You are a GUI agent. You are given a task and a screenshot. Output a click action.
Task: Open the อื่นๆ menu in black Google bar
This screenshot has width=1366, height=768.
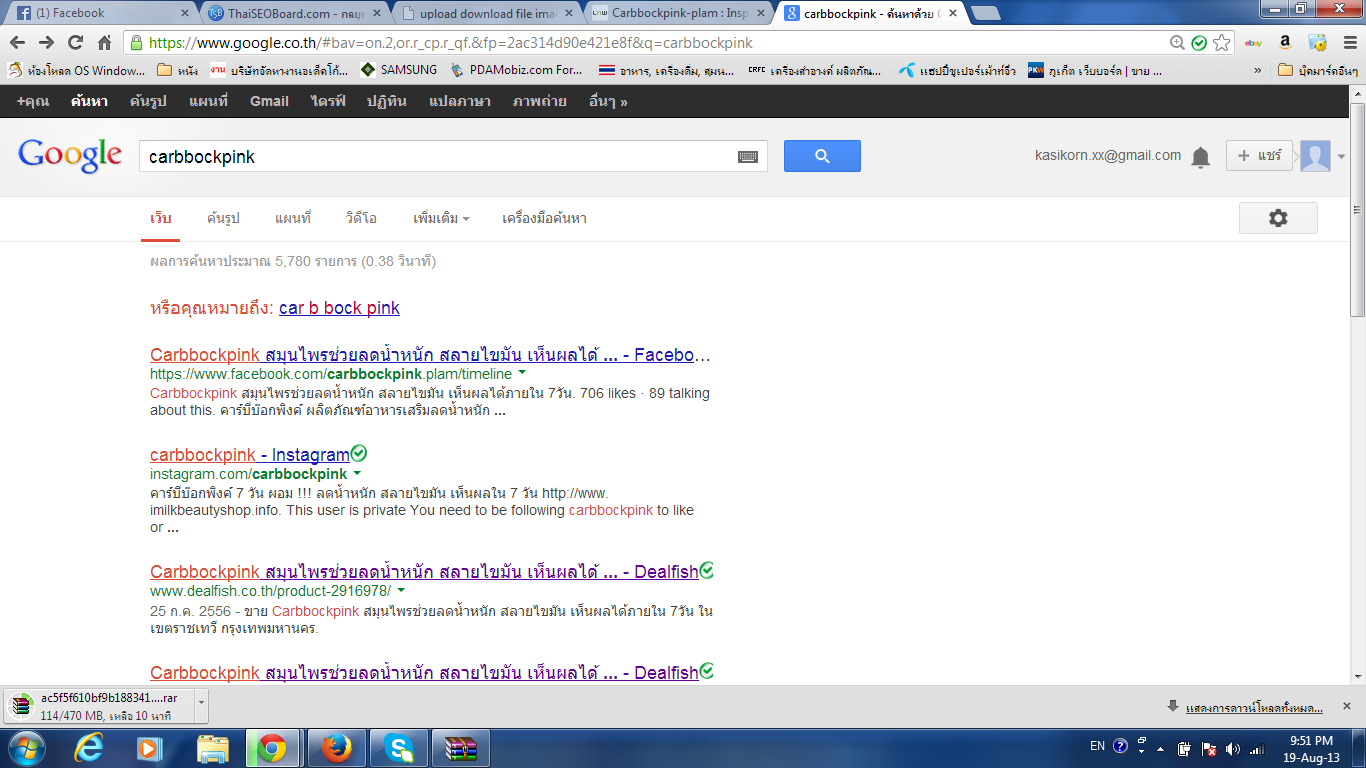coord(608,101)
